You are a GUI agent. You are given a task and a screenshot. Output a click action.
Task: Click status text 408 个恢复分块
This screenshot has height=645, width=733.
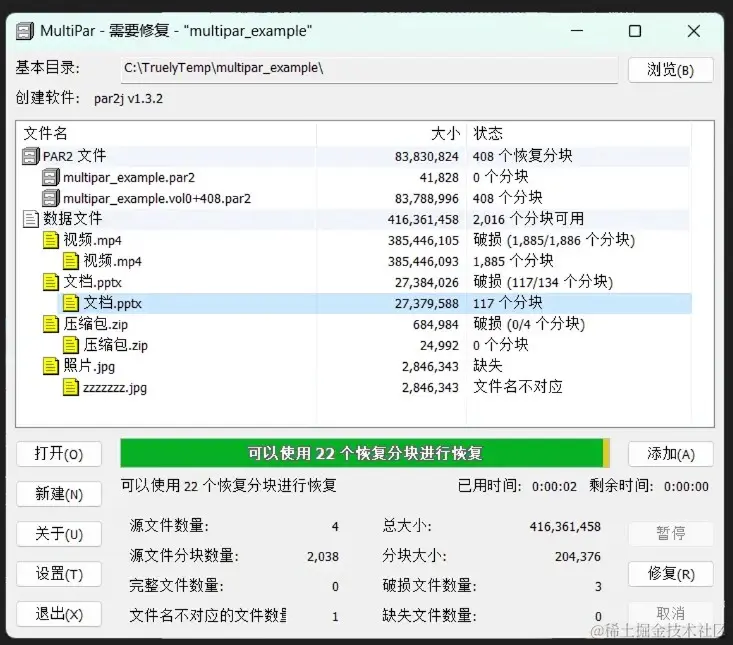[x=522, y=156]
